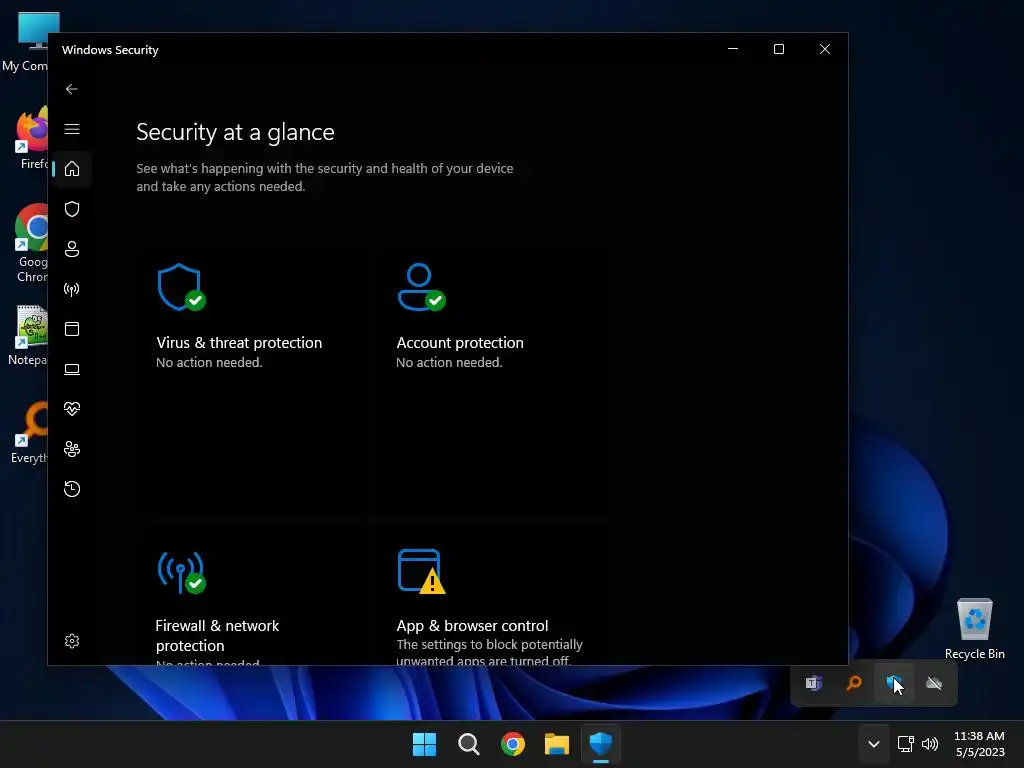Open the hamburger navigation menu
The width and height of the screenshot is (1024, 768).
coord(72,129)
